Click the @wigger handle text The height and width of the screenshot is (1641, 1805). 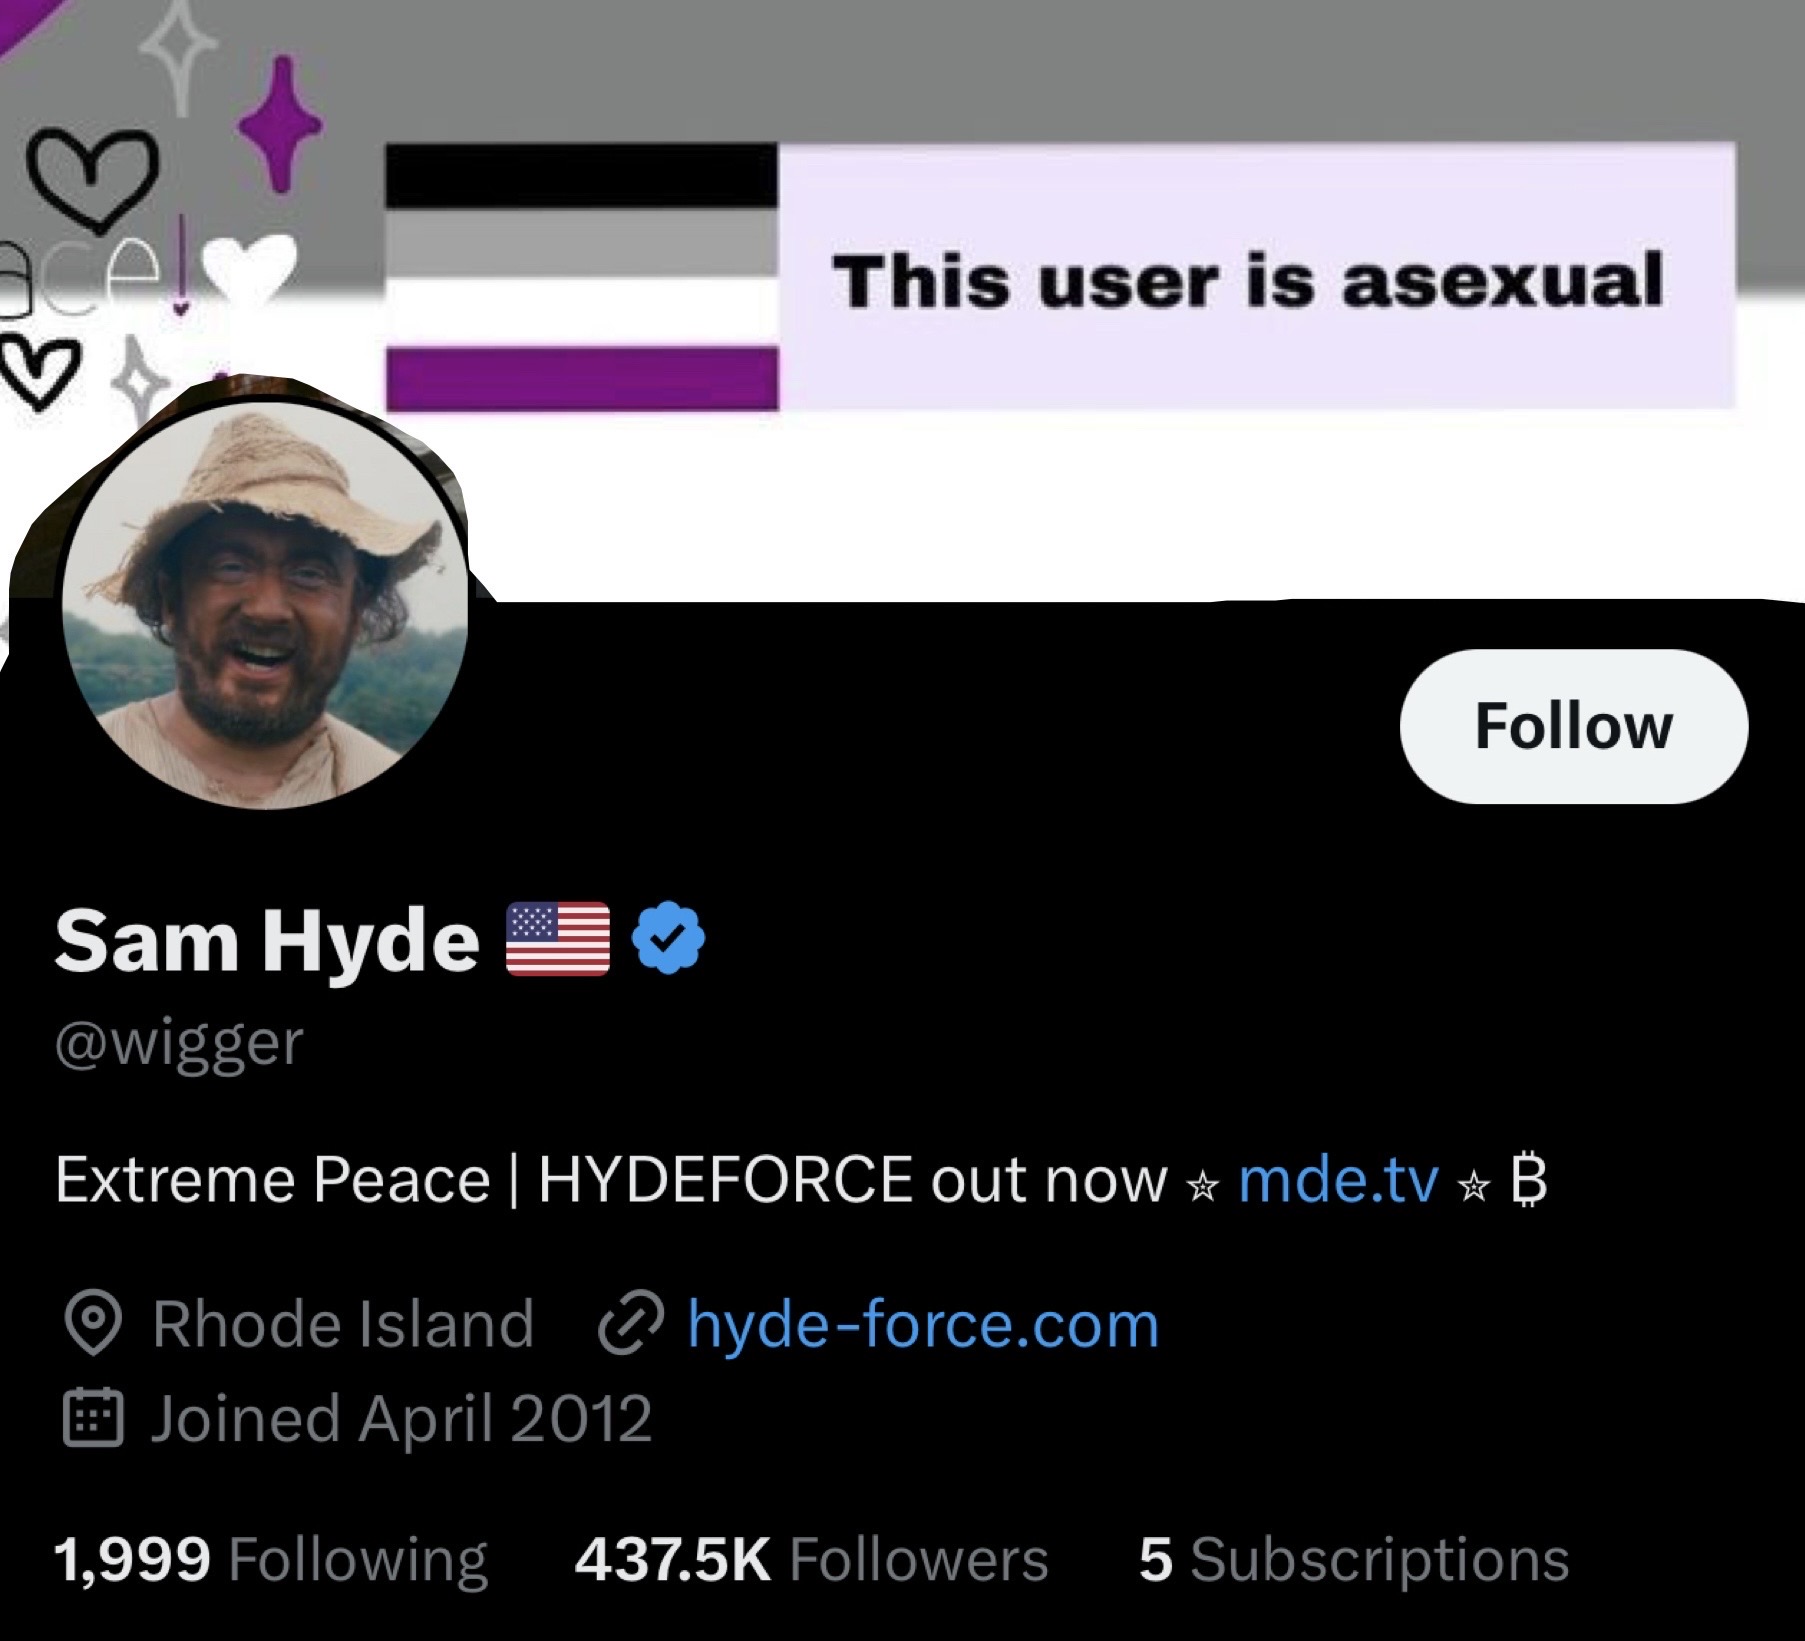[179, 1046]
